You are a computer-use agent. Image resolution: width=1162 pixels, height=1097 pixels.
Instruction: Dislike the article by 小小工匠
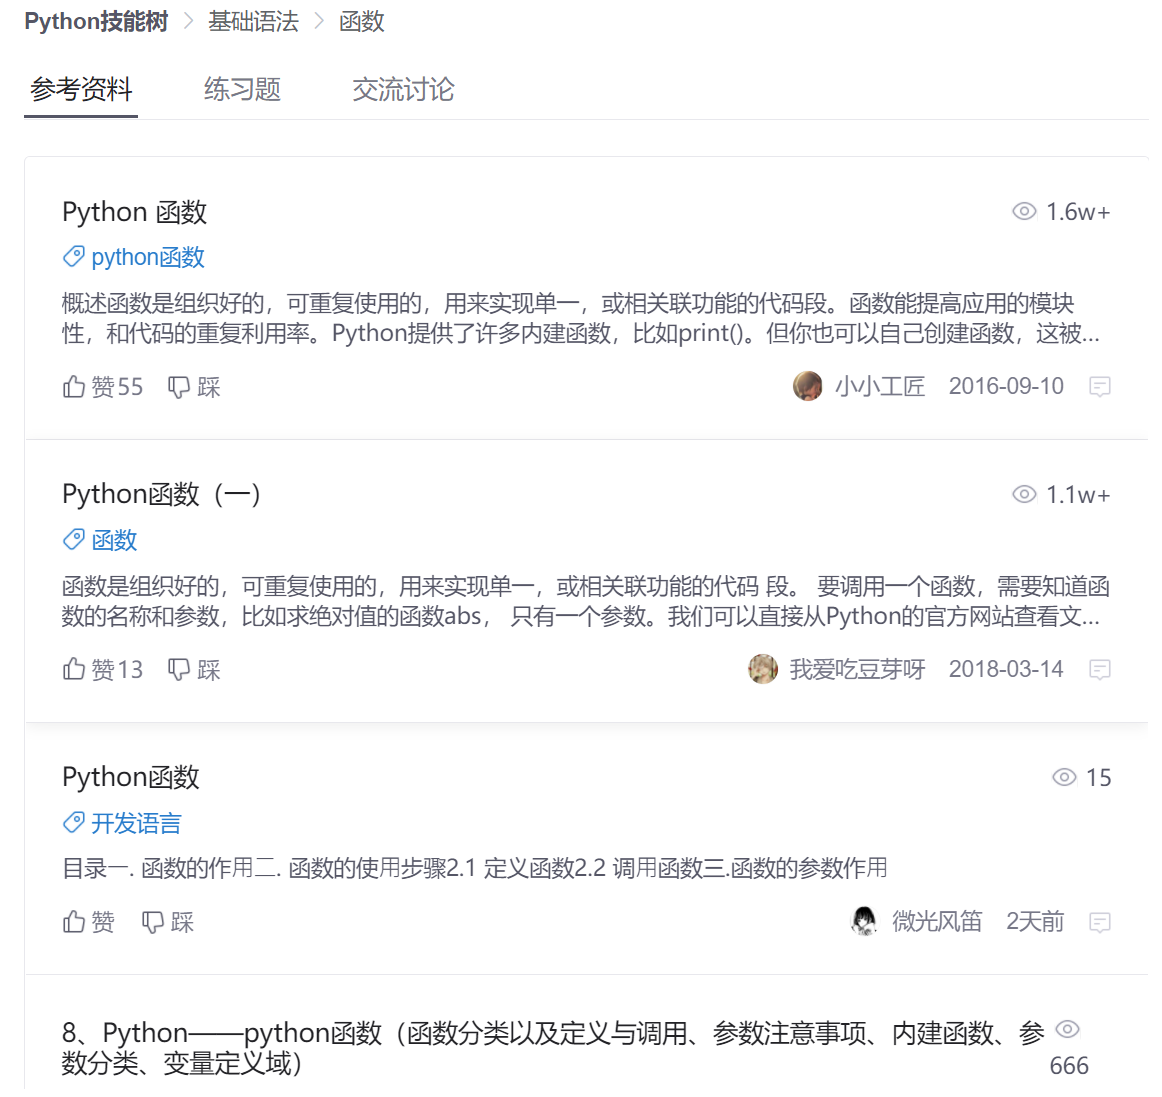coord(194,387)
